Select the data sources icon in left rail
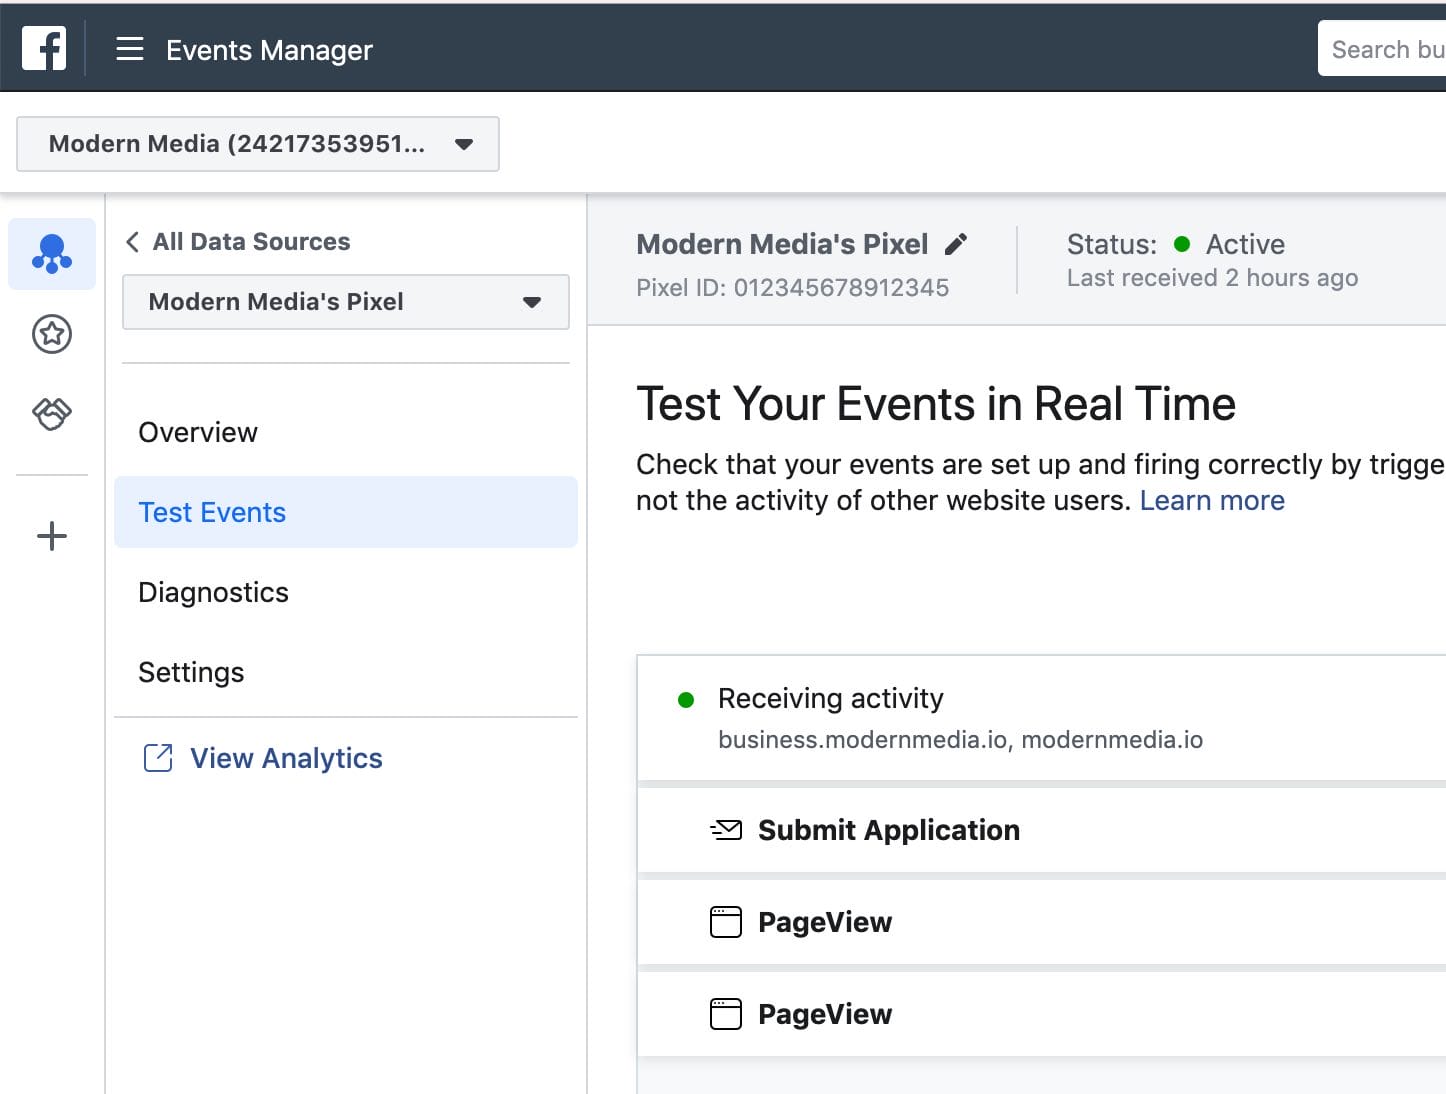1446x1094 pixels. click(52, 254)
